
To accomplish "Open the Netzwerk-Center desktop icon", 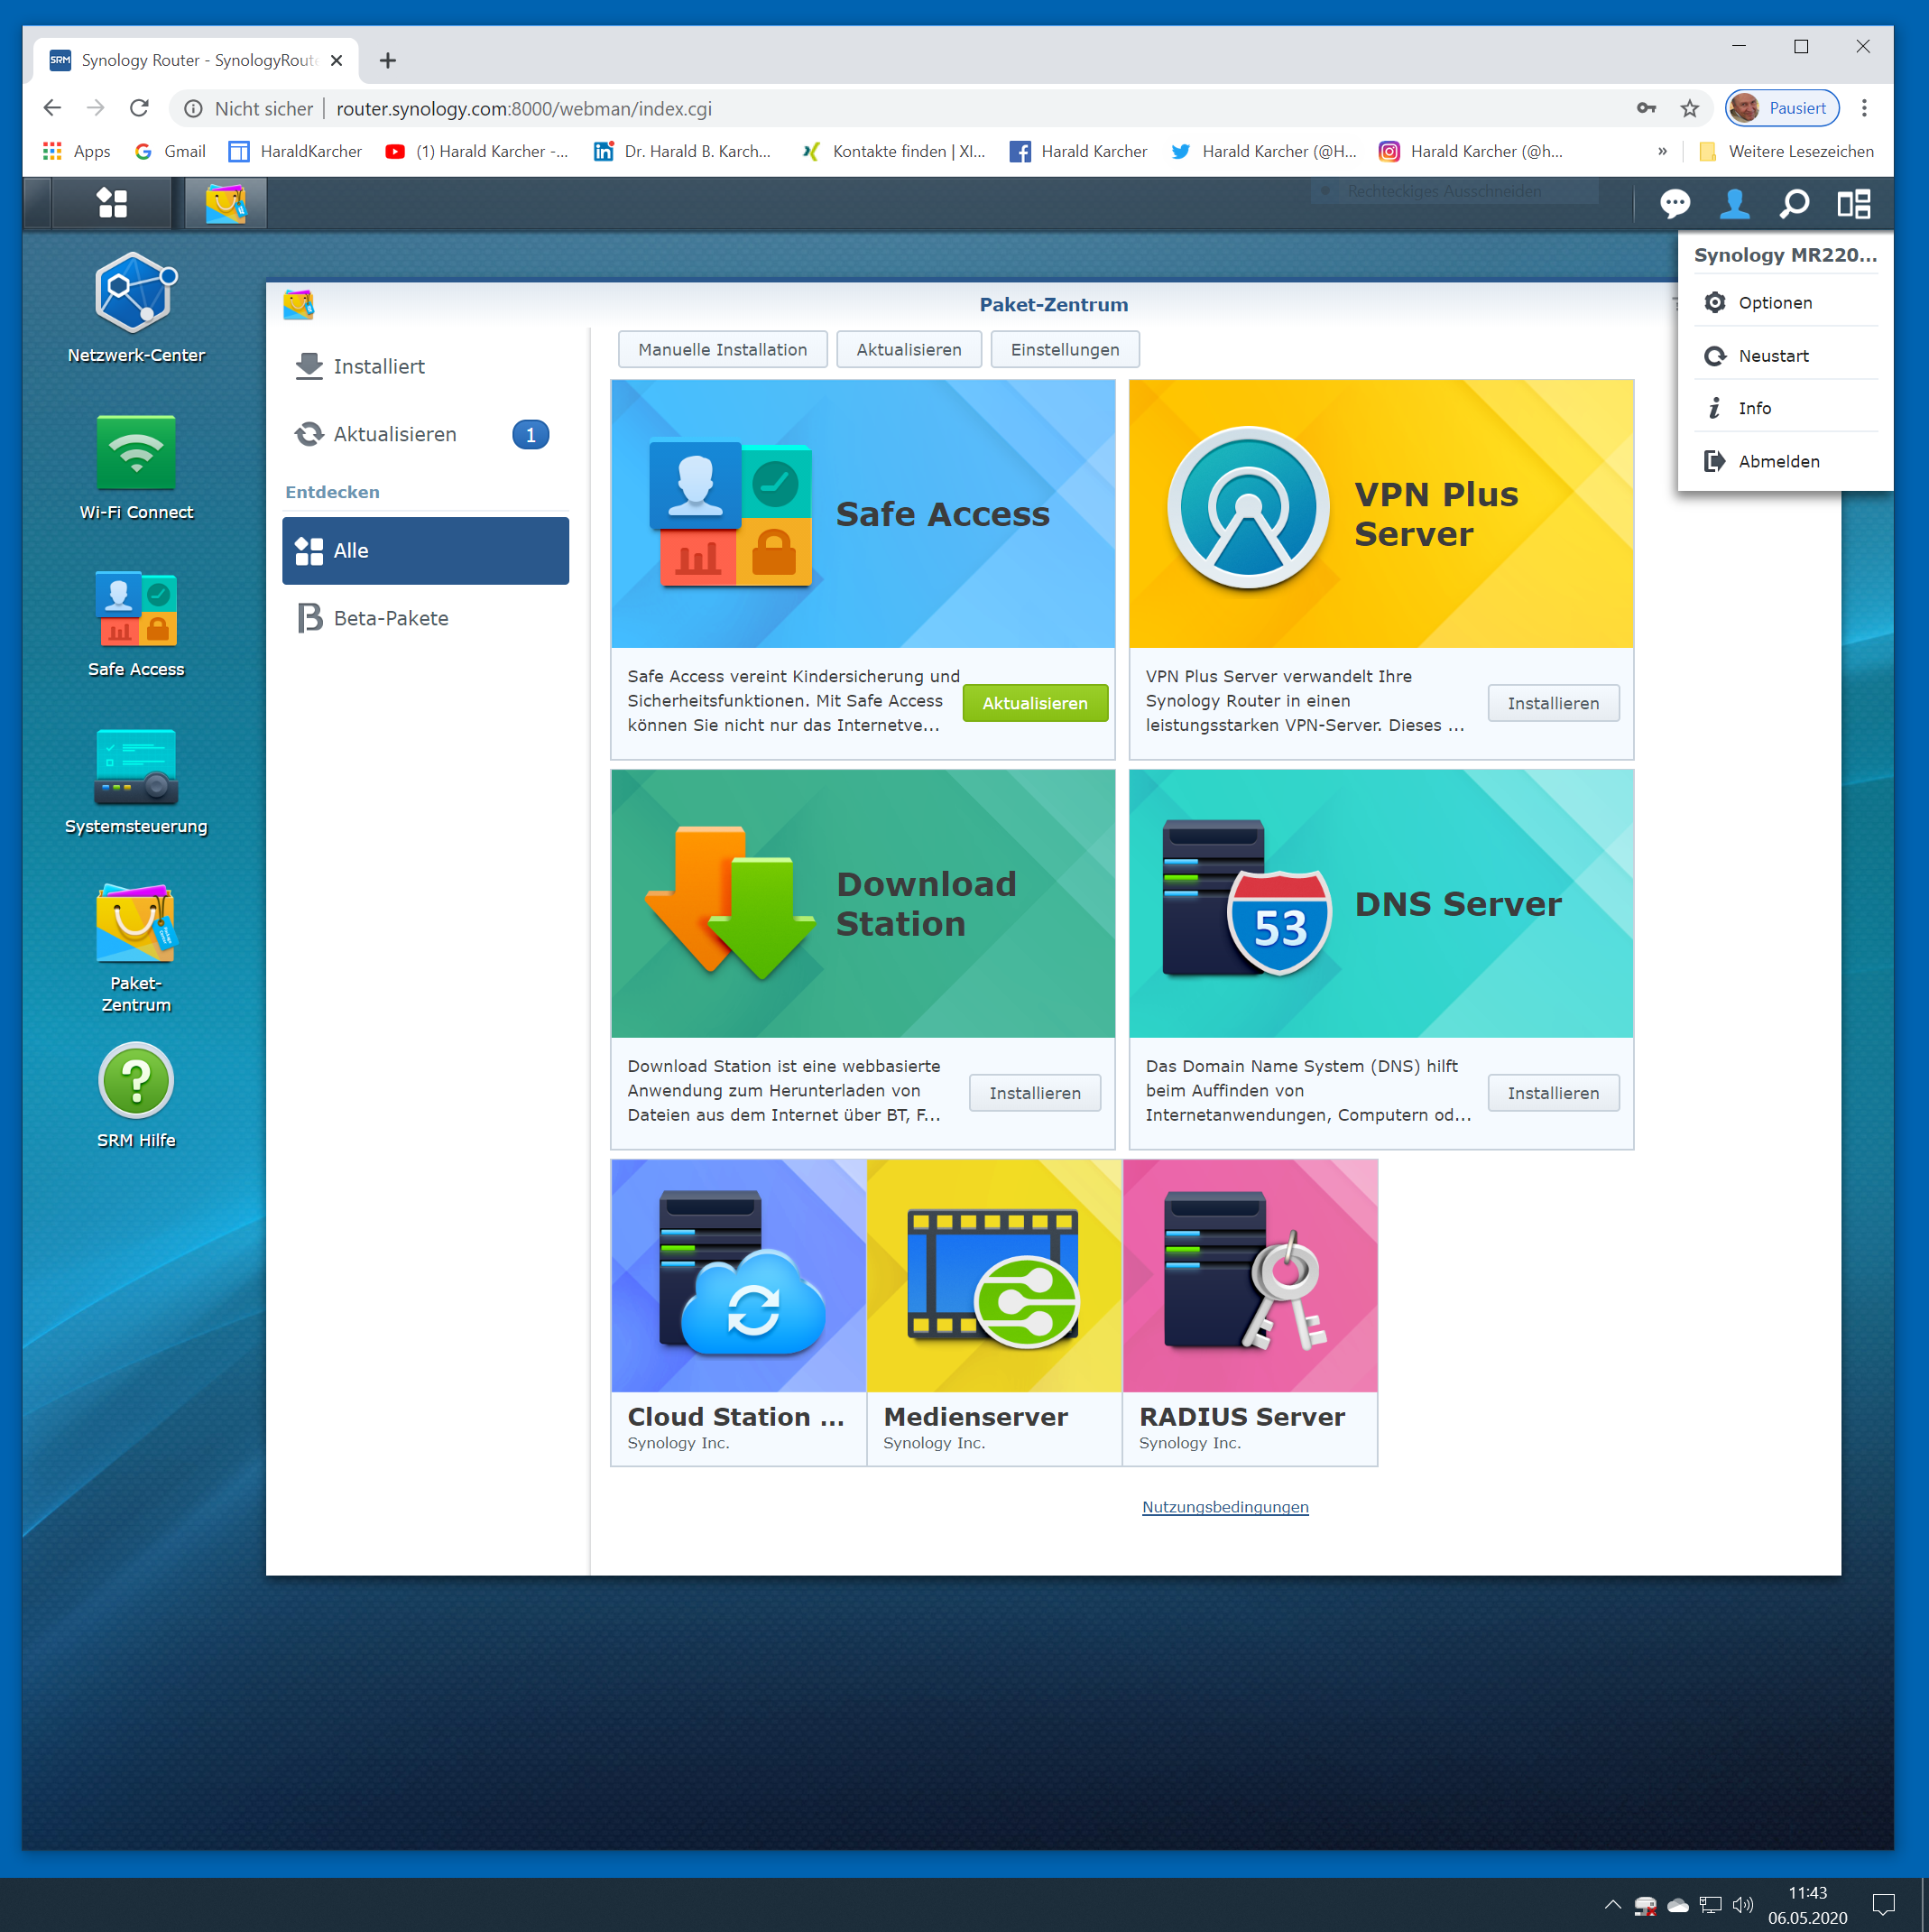I will point(136,293).
